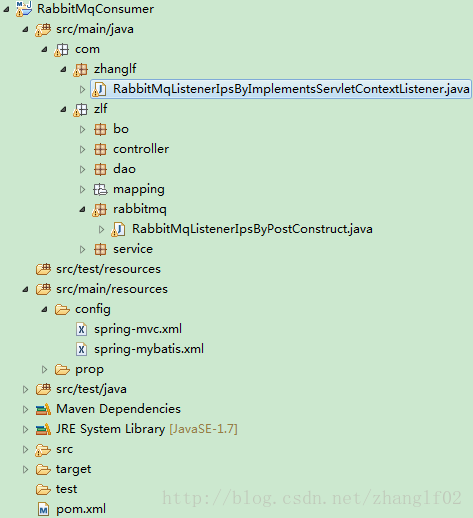Expand the prop folder node

click(x=44, y=369)
